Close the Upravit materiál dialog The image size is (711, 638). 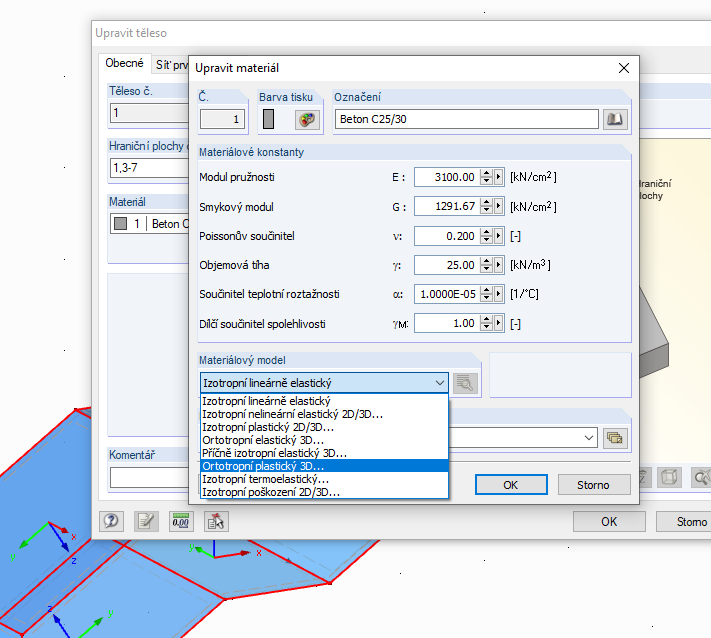624,68
